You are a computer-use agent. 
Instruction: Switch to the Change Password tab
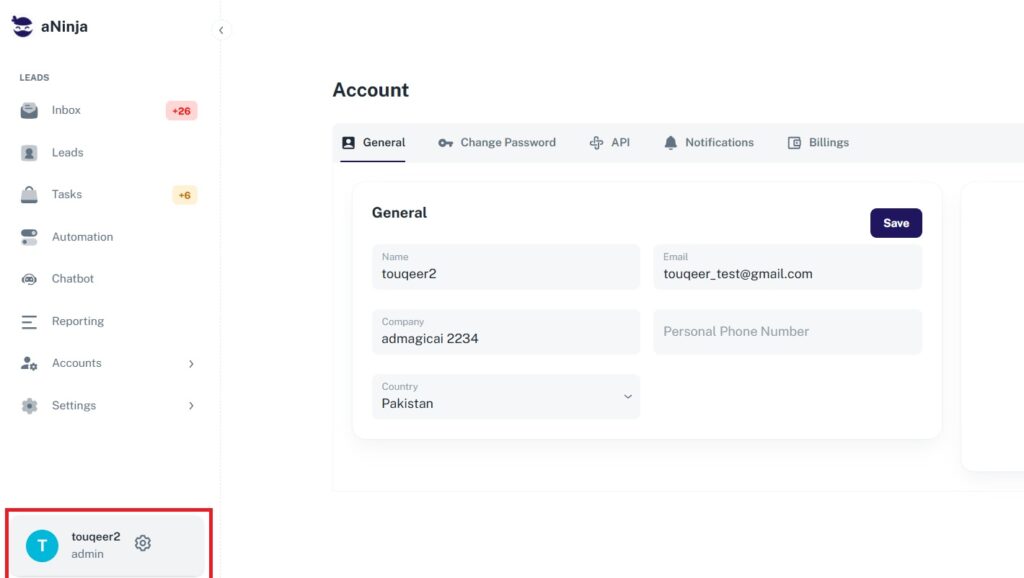point(497,143)
